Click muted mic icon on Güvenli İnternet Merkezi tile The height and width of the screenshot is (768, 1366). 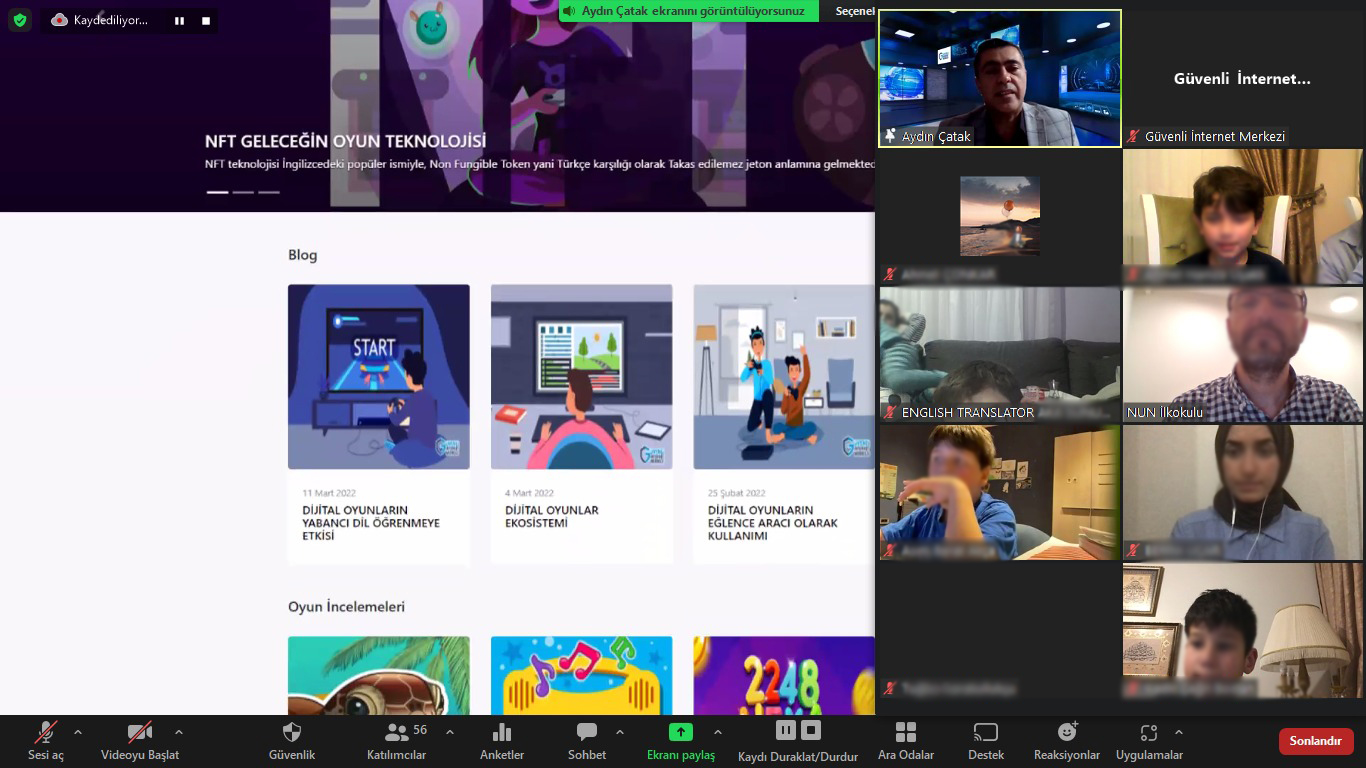1133,136
